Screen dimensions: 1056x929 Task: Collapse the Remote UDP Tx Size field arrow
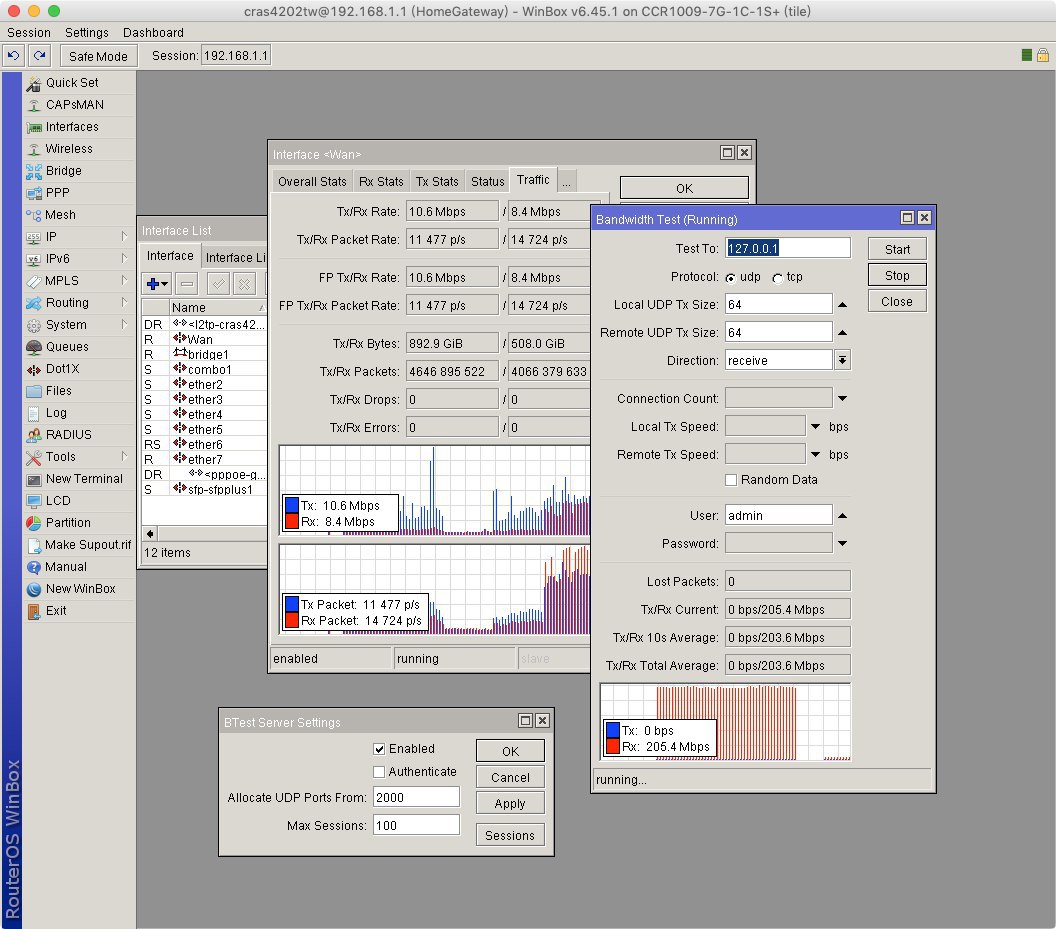point(843,333)
